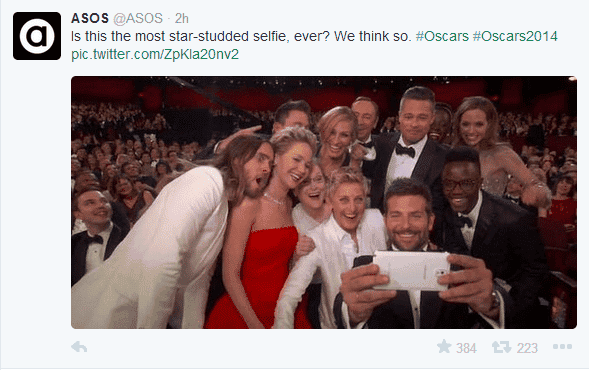View the 223 retweets count

click(527, 348)
